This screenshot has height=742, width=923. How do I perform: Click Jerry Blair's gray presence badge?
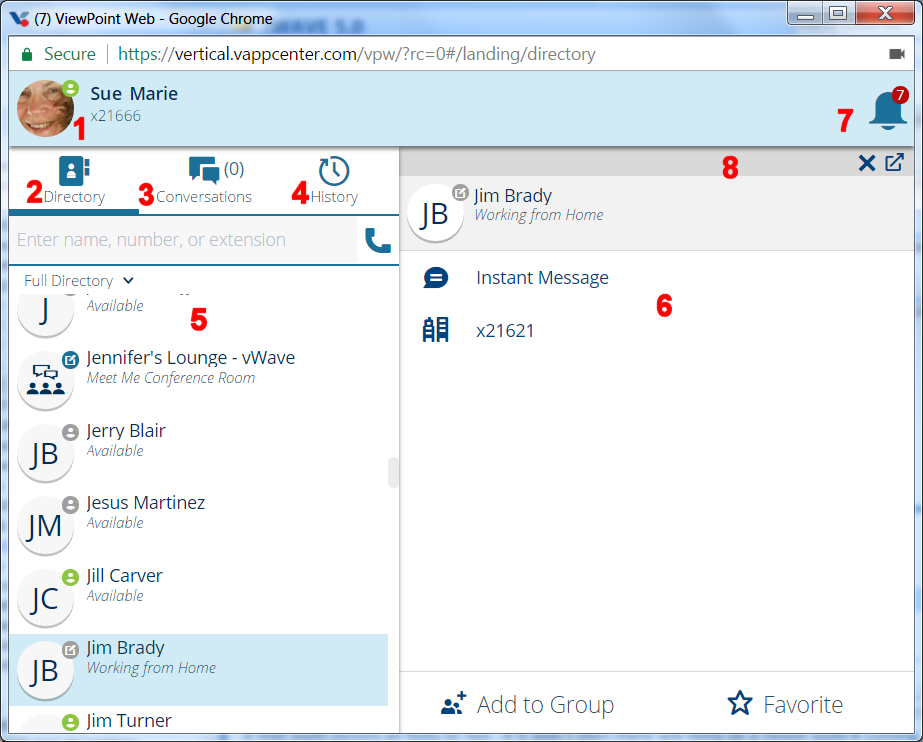[71, 432]
